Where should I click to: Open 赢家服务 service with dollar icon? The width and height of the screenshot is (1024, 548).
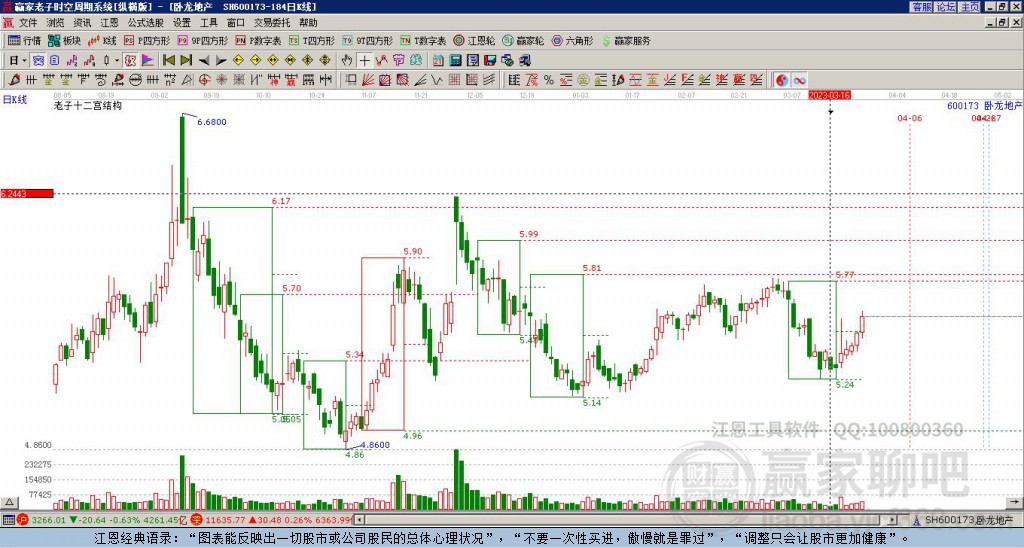pos(626,40)
